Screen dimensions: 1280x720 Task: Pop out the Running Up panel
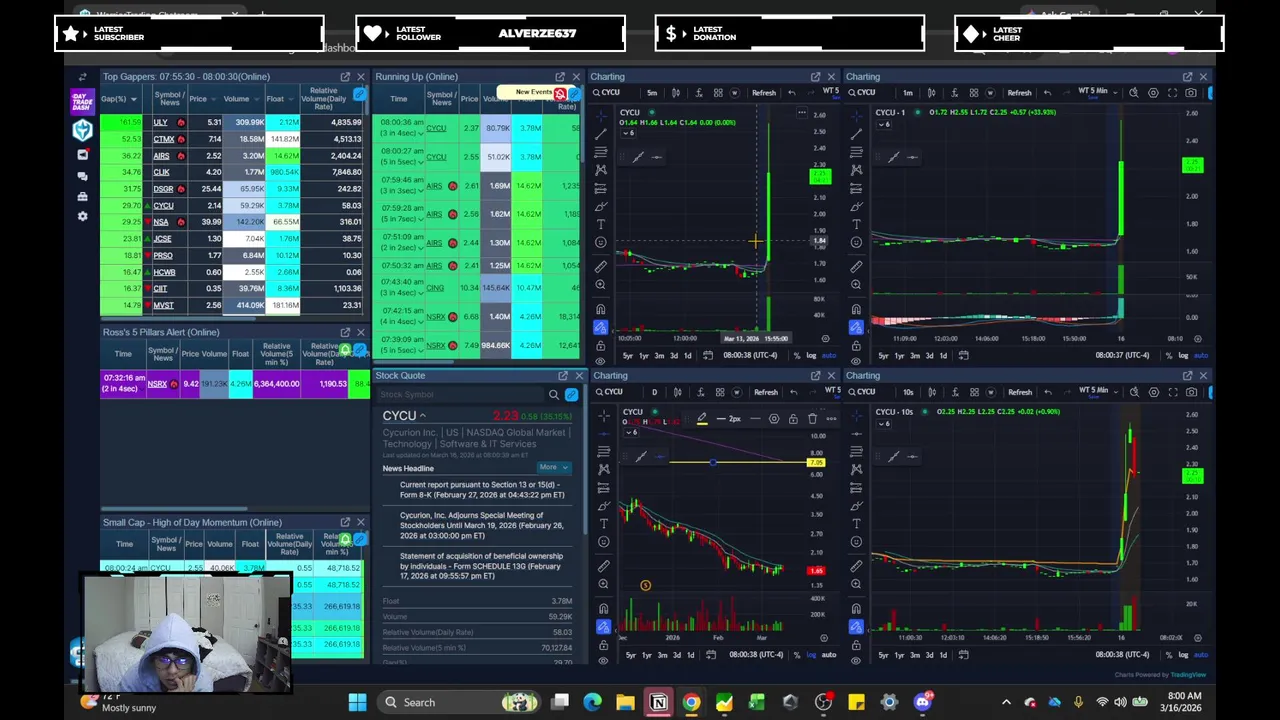click(560, 77)
